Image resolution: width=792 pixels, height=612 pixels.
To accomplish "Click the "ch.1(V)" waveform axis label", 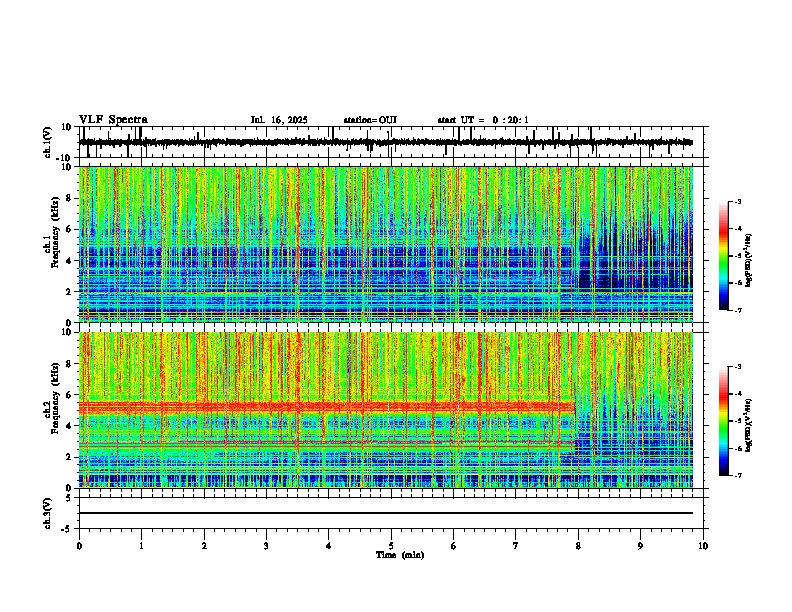I will point(48,142).
